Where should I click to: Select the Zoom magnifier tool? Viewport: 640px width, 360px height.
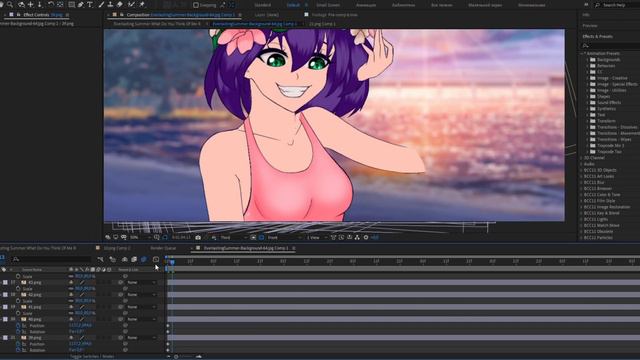[10, 4]
